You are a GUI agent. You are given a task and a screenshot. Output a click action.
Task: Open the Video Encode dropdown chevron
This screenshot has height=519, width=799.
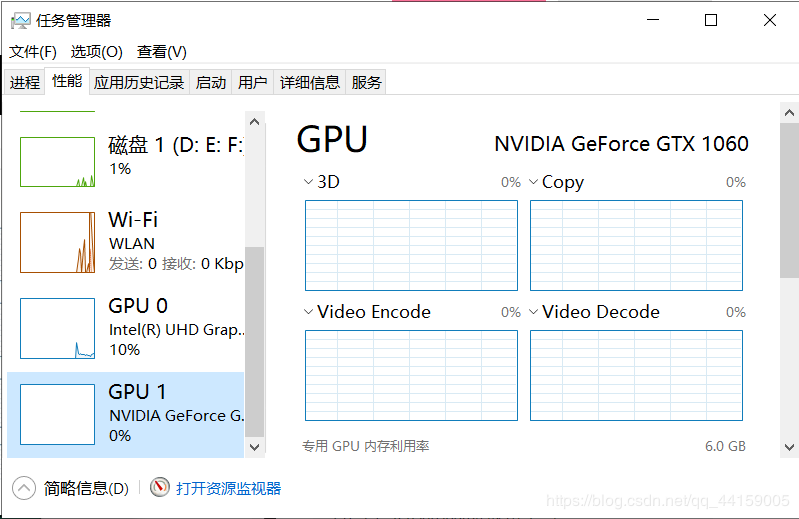308,312
